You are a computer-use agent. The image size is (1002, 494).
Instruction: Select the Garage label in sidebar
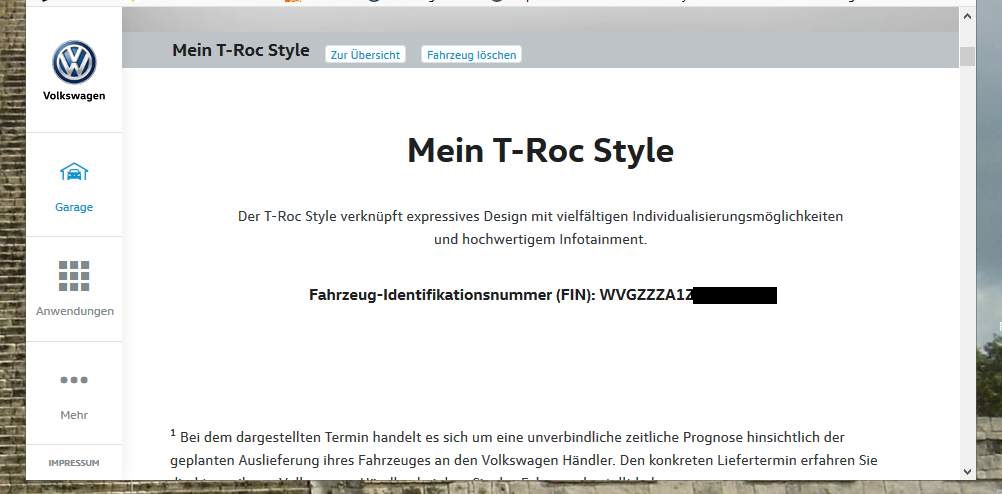74,207
